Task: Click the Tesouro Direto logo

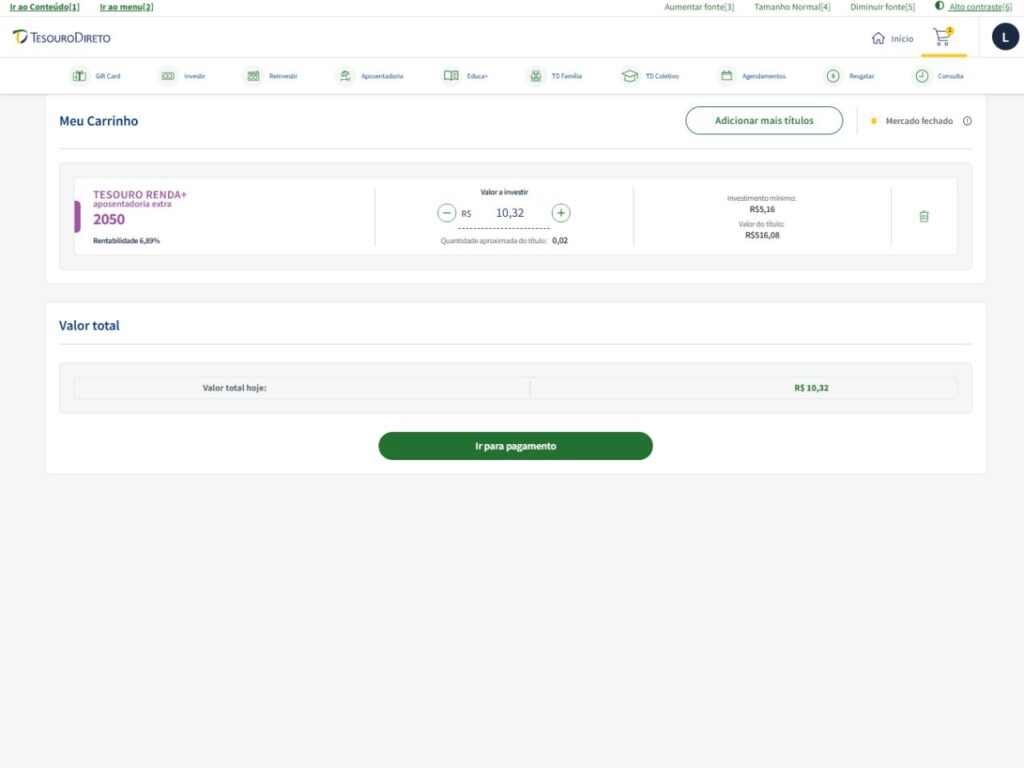Action: [61, 37]
